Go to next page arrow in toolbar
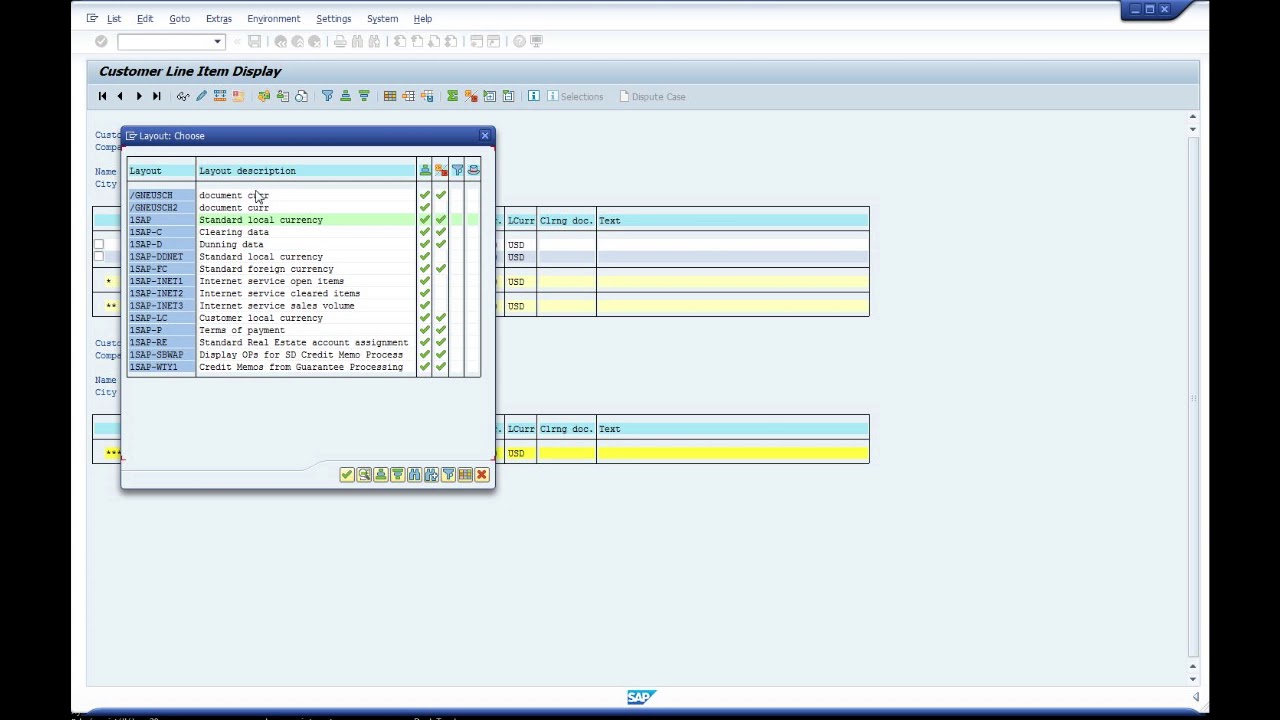The width and height of the screenshot is (1280, 720). 138,96
